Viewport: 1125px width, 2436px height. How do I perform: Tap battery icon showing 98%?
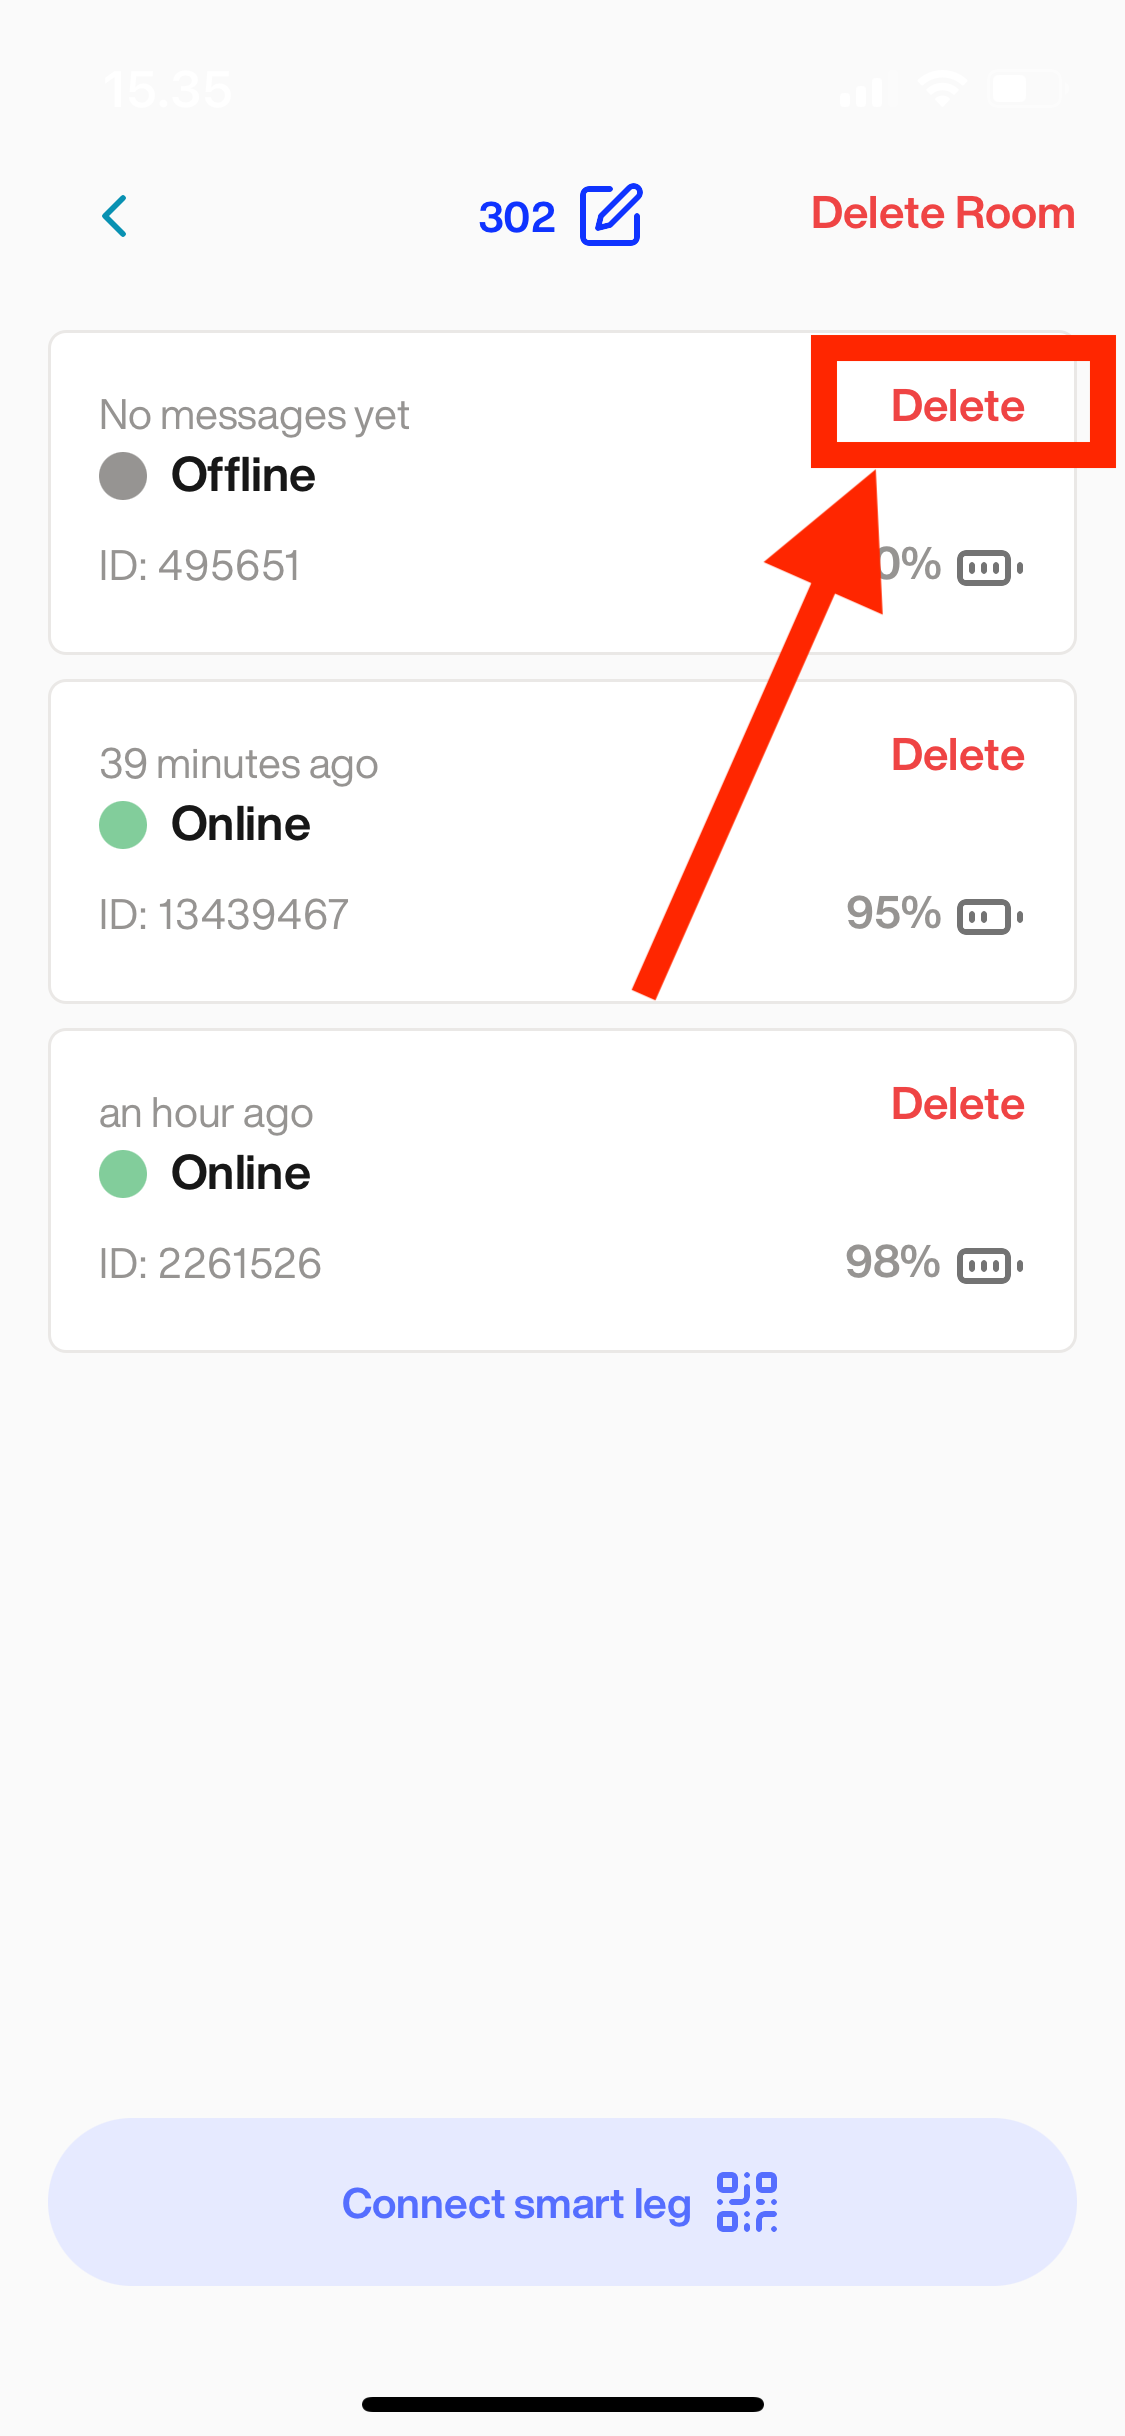coord(989,1265)
